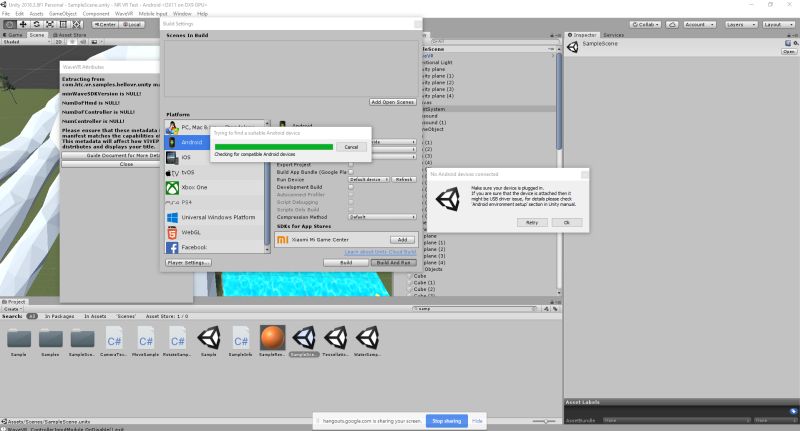Toggle scene audio icon
This screenshot has width=800, height=431.
tap(82, 42)
